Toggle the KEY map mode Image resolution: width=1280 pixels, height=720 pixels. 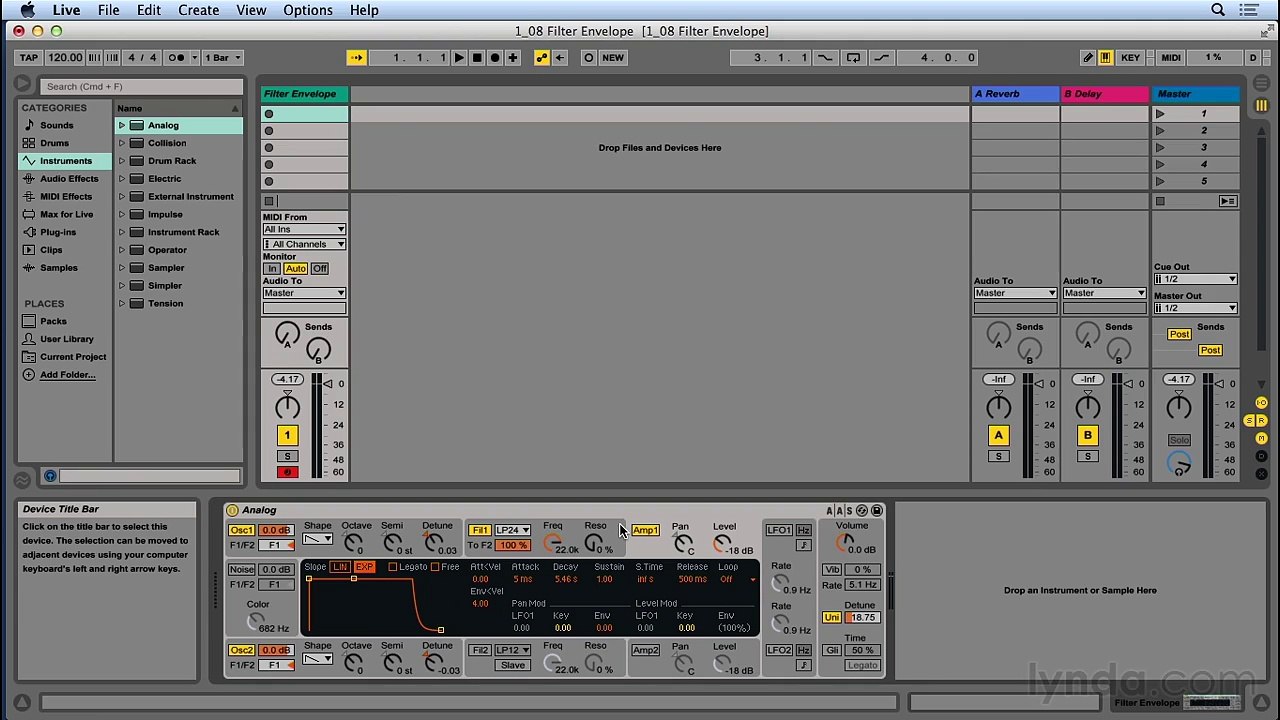[x=1130, y=58]
